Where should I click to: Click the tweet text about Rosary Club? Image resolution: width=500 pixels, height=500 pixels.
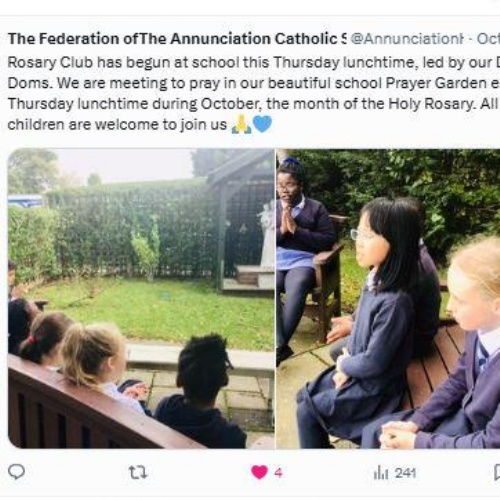point(253,93)
